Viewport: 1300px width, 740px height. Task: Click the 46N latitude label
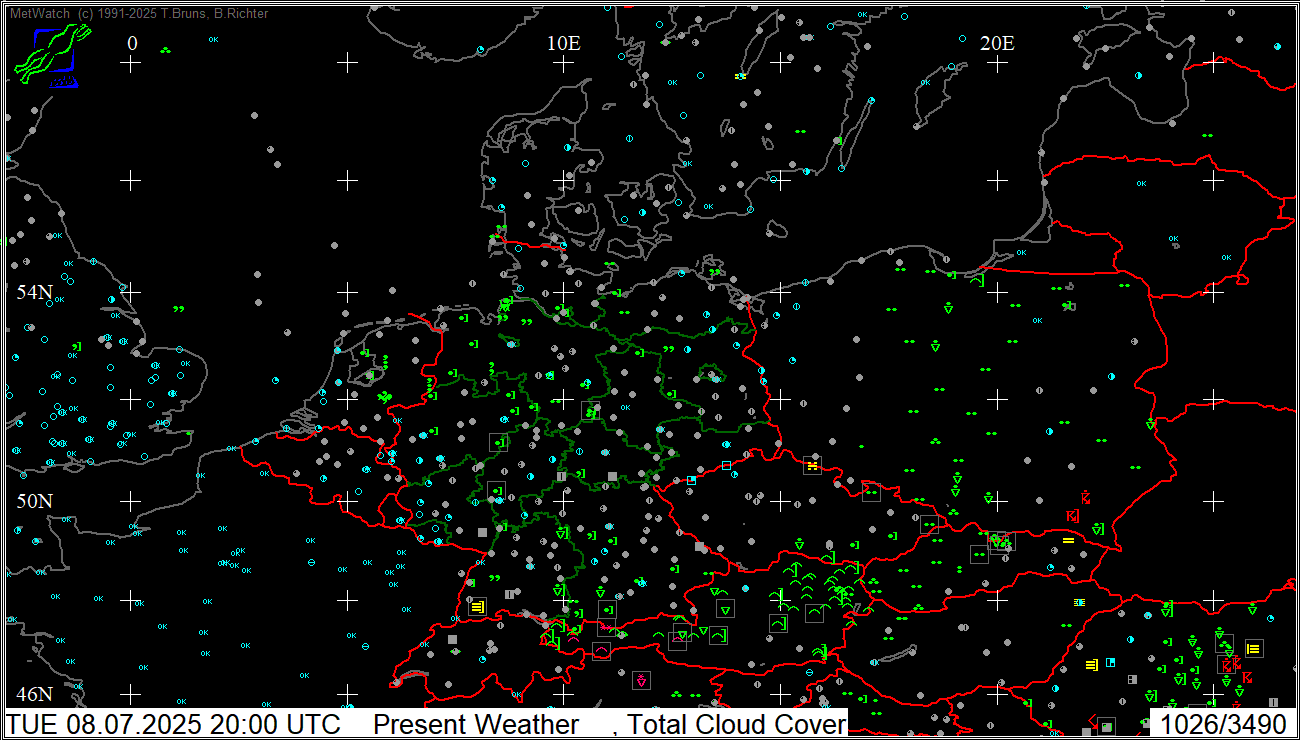[x=34, y=694]
